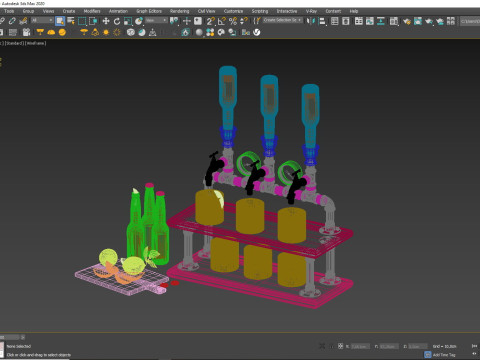Viewport: 480px width, 360px height.
Task: Open the Rendering menu
Action: (179, 11)
